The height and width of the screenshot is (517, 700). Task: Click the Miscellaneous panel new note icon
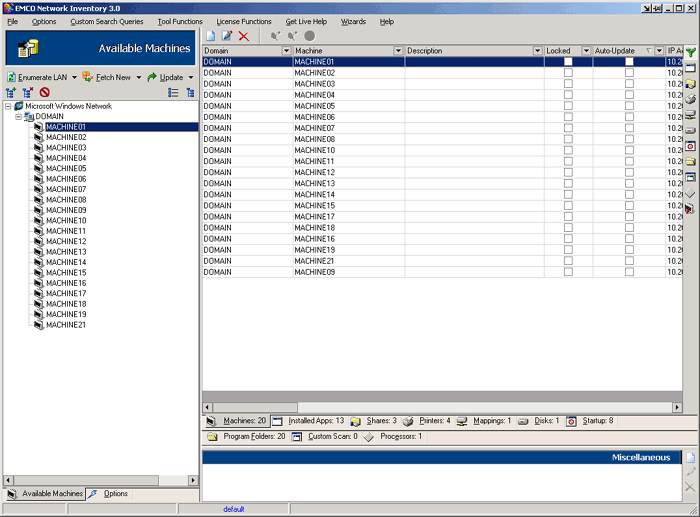click(691, 458)
